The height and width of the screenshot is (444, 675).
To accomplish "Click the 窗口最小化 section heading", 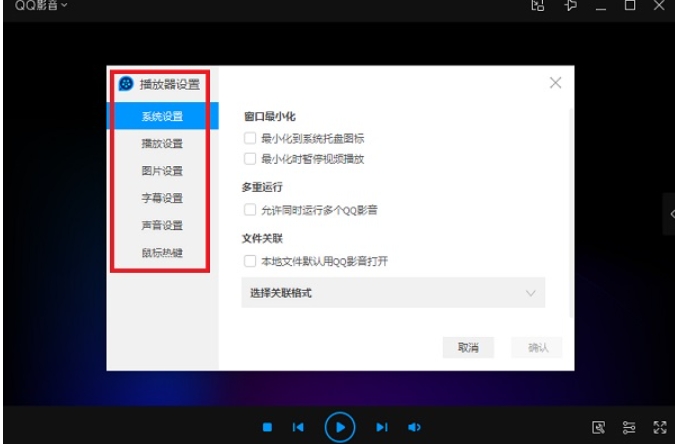I will click(269, 116).
